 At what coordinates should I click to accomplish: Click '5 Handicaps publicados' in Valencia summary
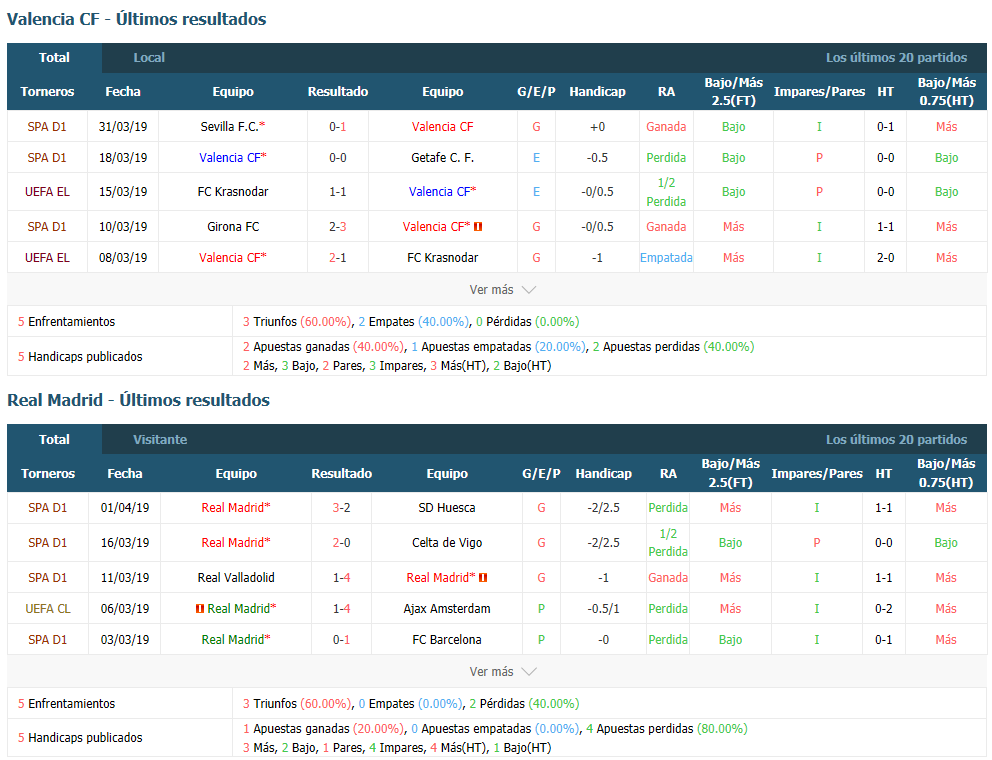click(x=80, y=356)
